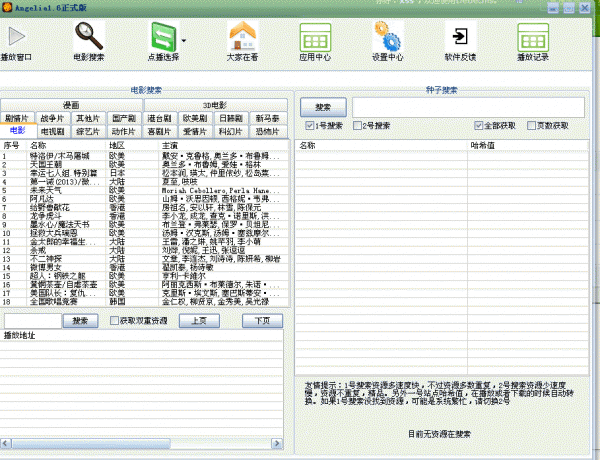The width and height of the screenshot is (600, 460).
Task: Switch to the 电视剧 tab
Action: coord(53,131)
